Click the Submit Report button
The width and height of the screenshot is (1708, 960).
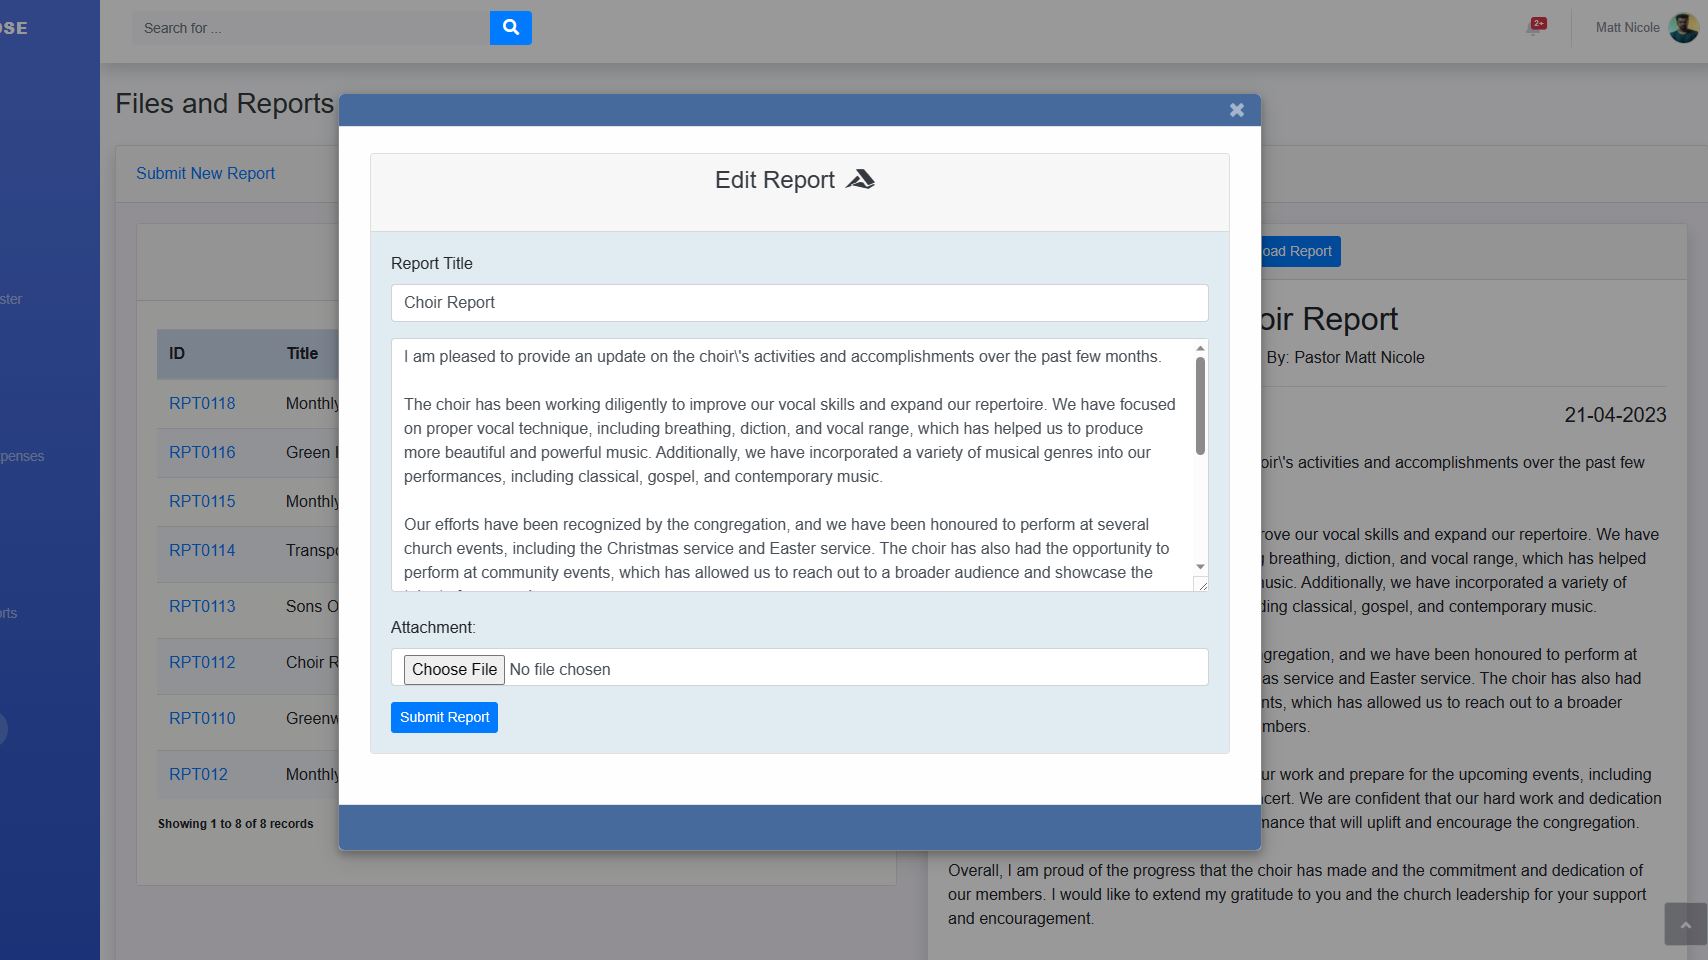pos(444,717)
